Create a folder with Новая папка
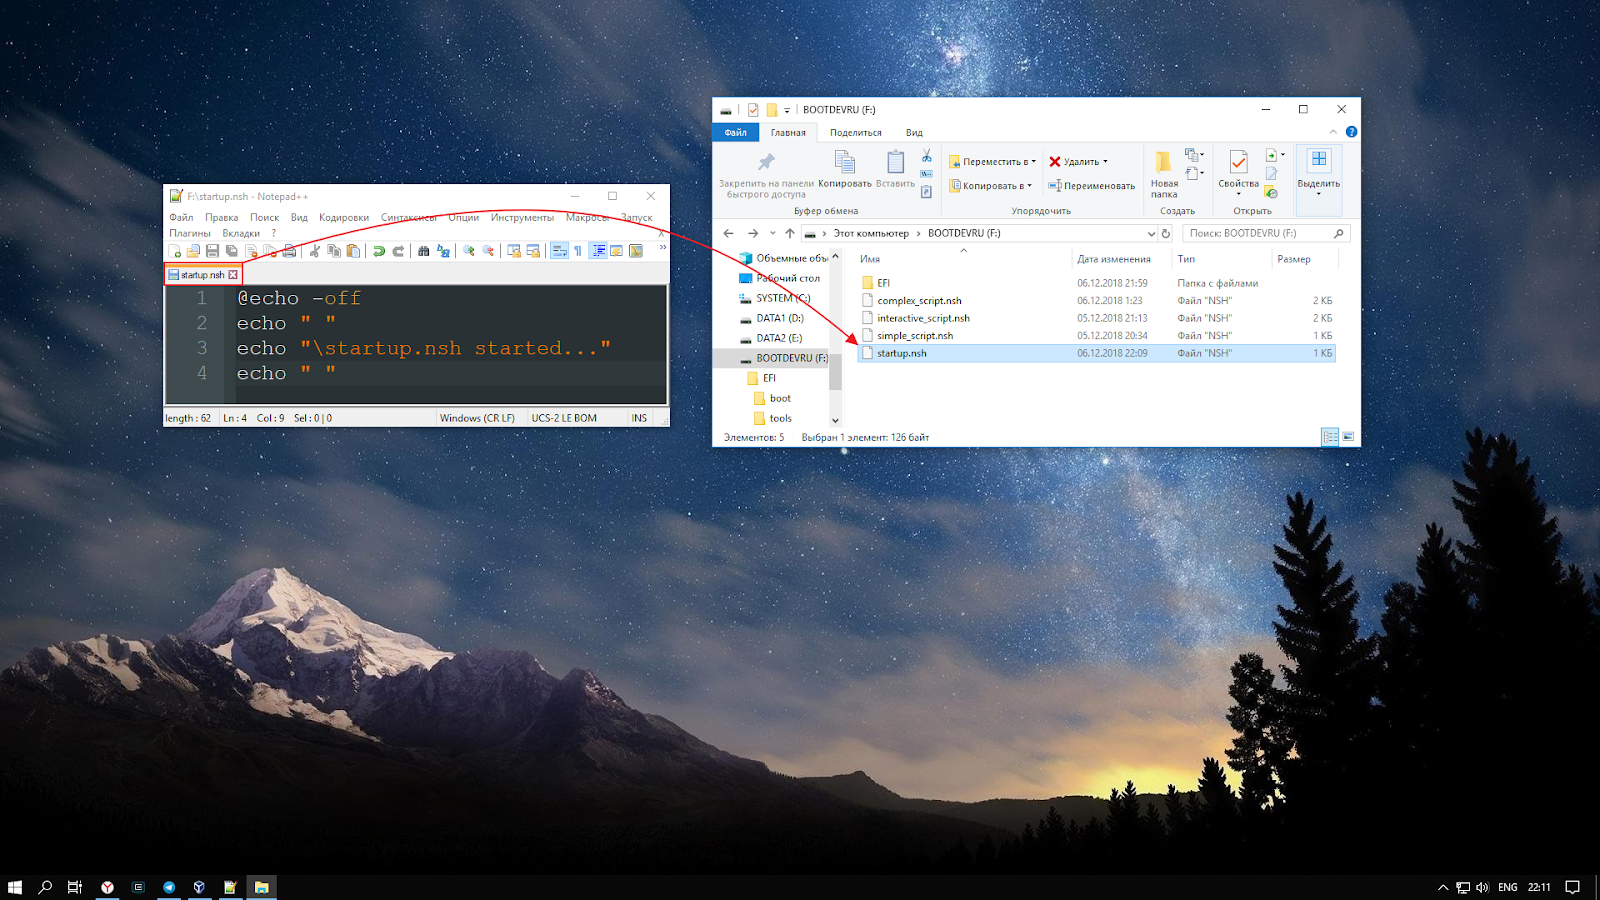This screenshot has height=900, width=1600. pos(1164,174)
